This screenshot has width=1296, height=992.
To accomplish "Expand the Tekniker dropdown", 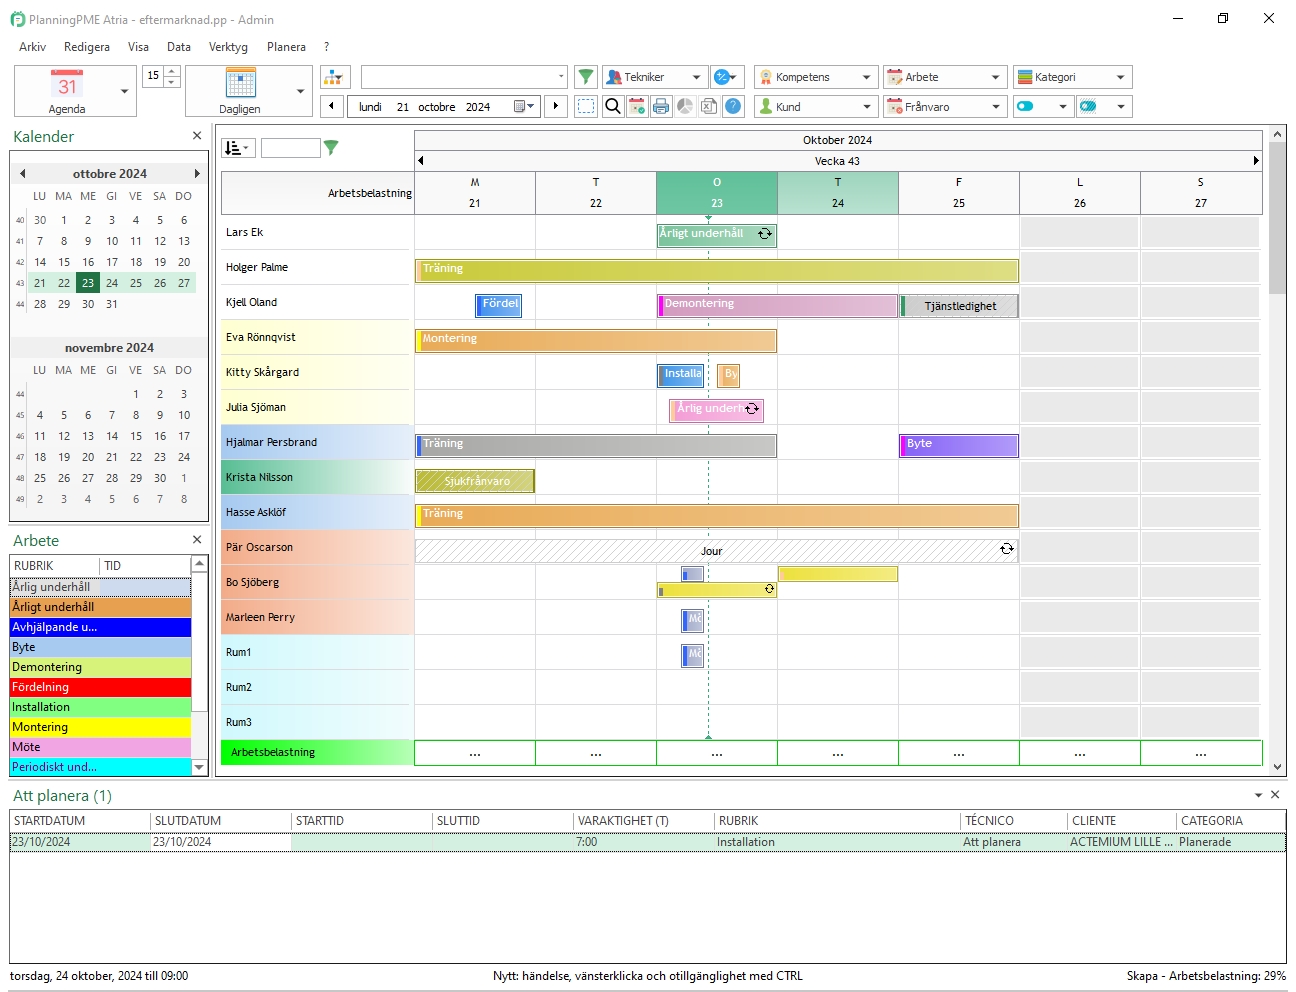I will 696,77.
